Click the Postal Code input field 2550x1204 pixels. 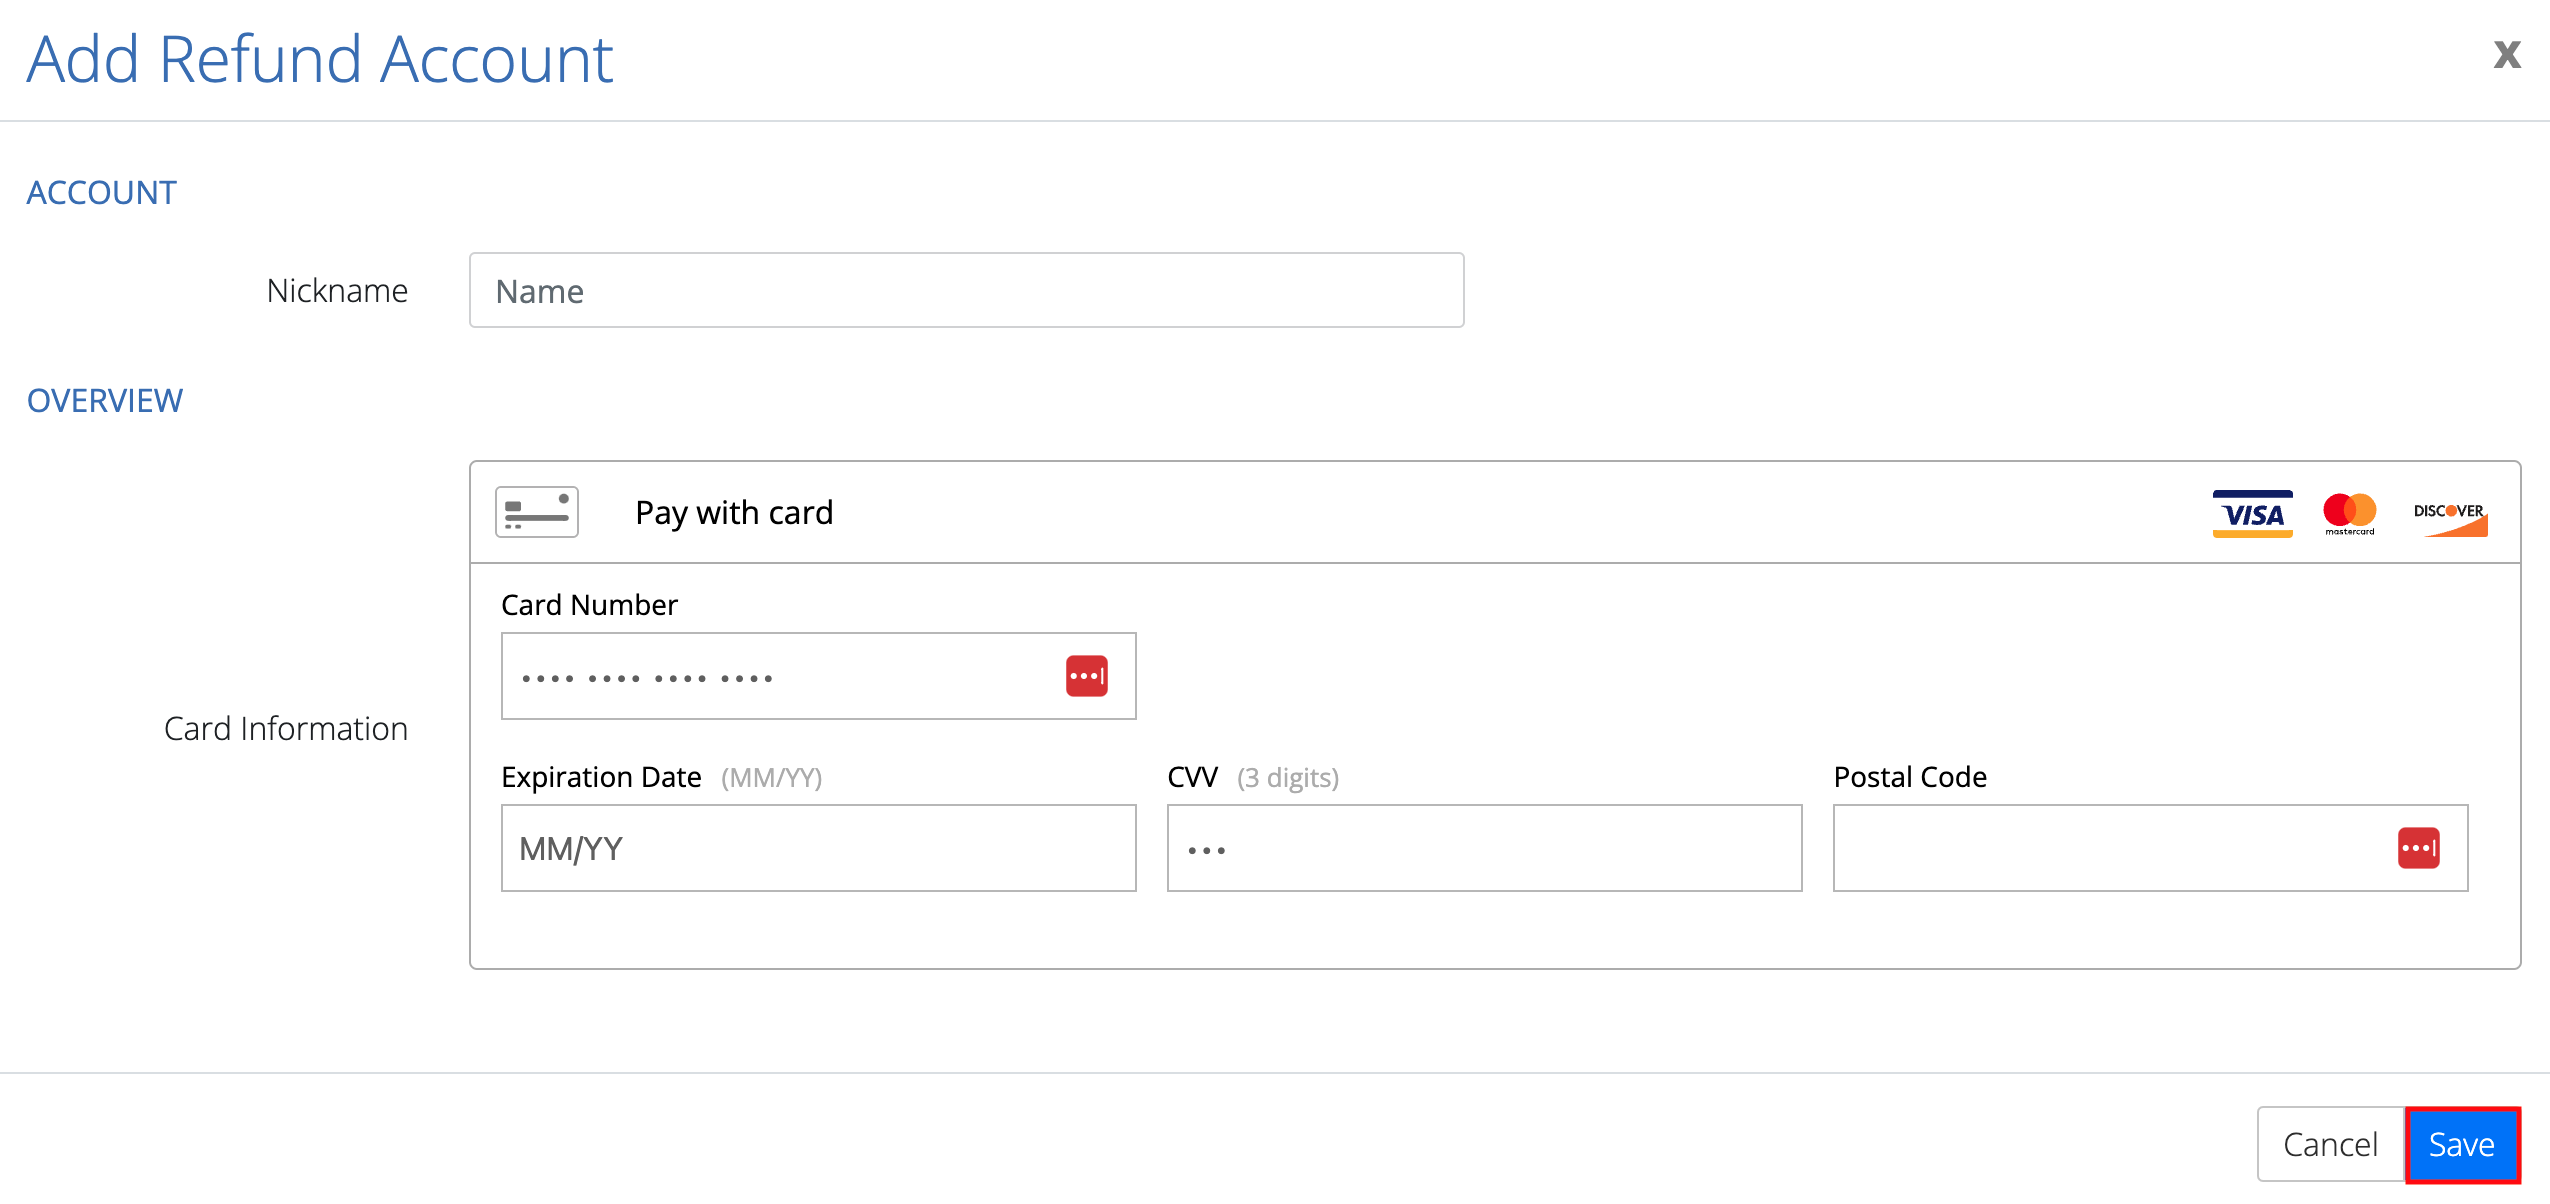click(2100, 847)
